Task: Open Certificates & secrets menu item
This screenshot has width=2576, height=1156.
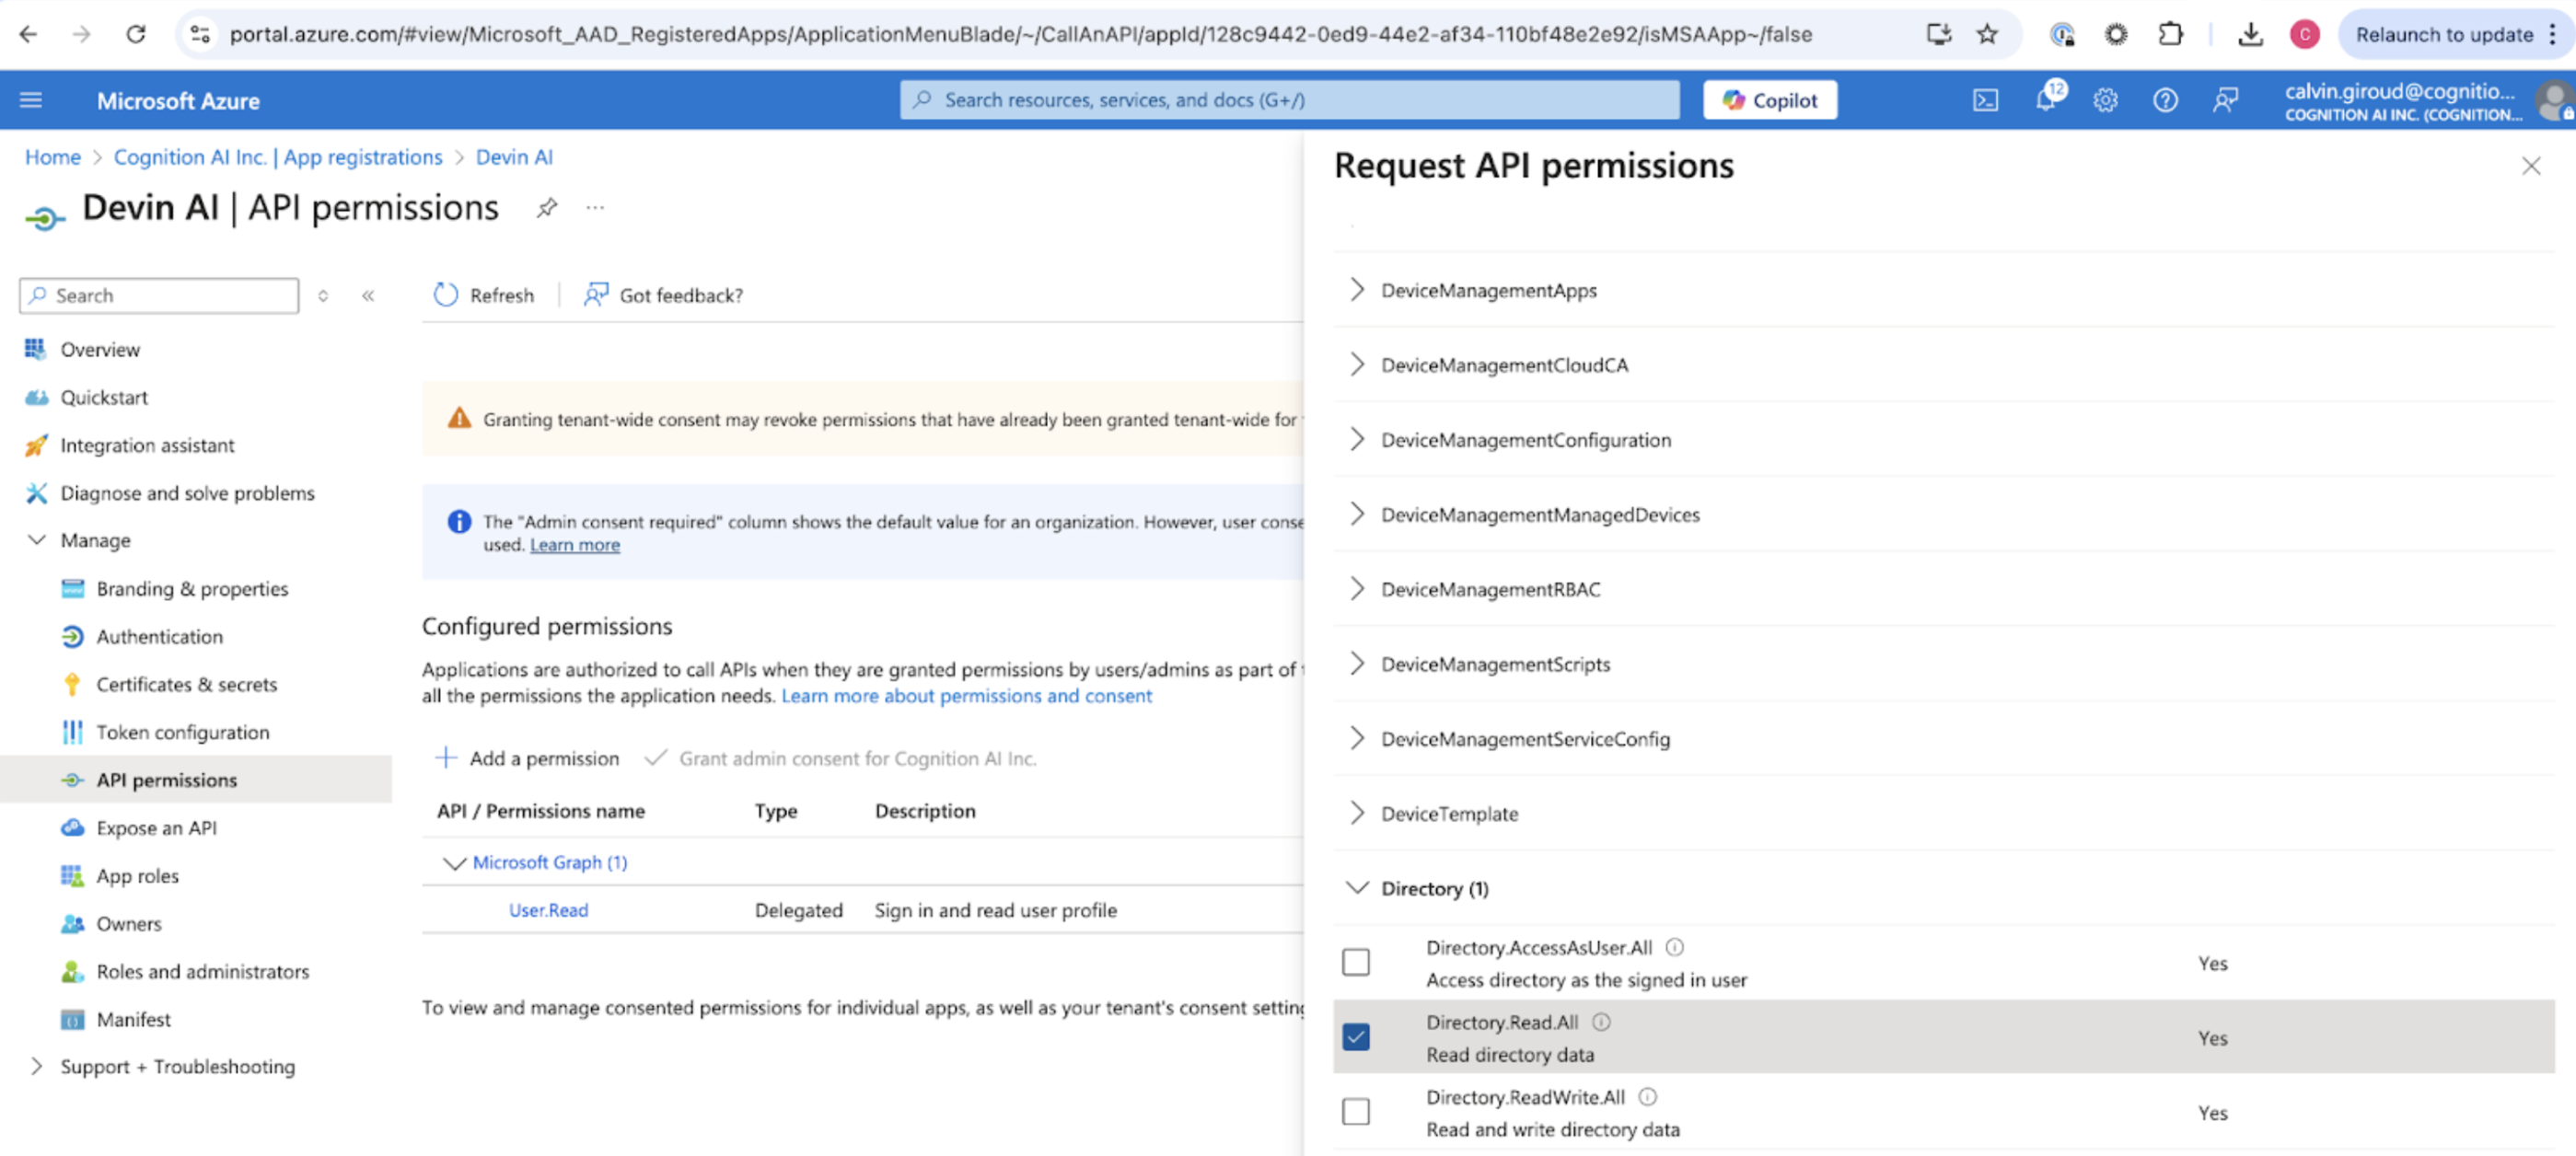Action: tap(186, 684)
